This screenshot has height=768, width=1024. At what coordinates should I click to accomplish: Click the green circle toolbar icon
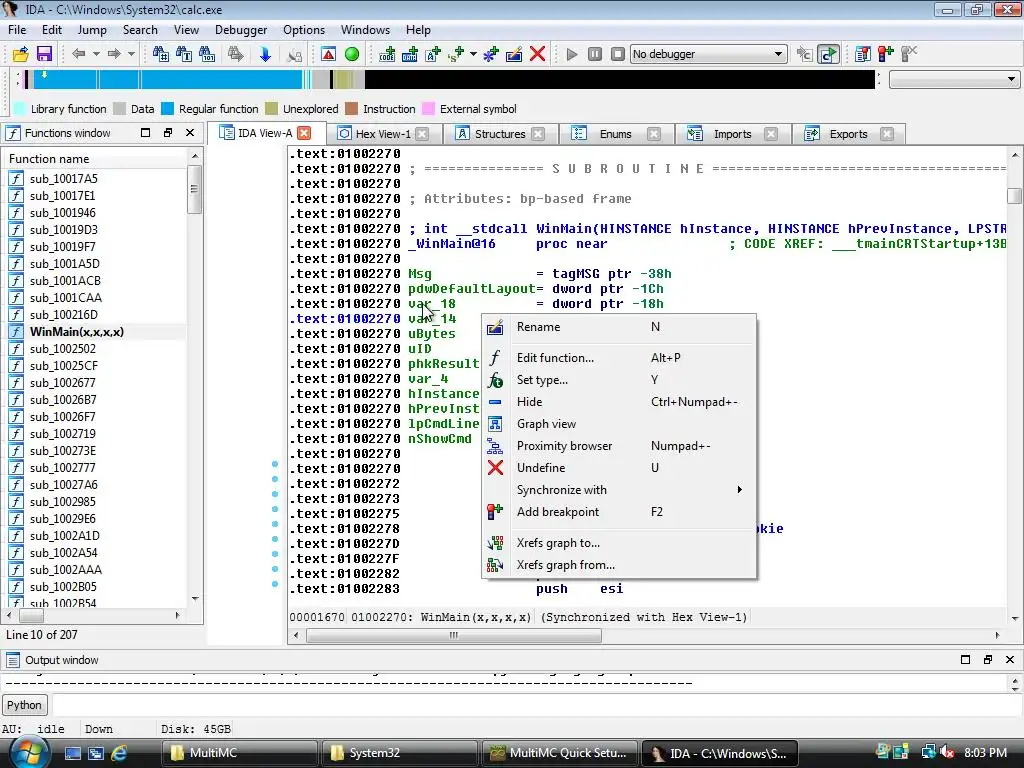coord(351,54)
